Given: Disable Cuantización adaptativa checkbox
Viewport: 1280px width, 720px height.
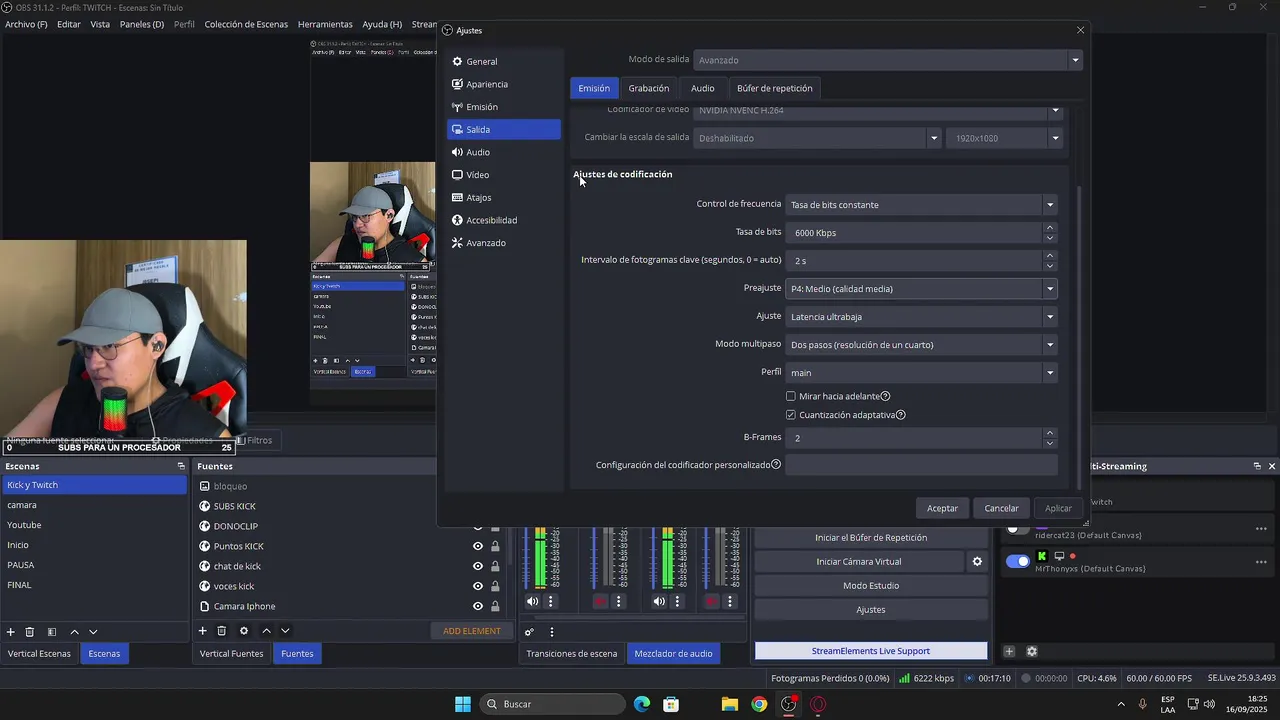Looking at the screenshot, I should click(x=791, y=415).
